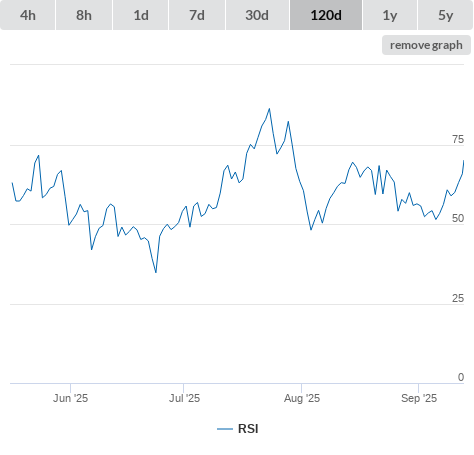Viewport: 474px width, 455px height.
Task: Click the remove graph button
Action: coord(426,45)
